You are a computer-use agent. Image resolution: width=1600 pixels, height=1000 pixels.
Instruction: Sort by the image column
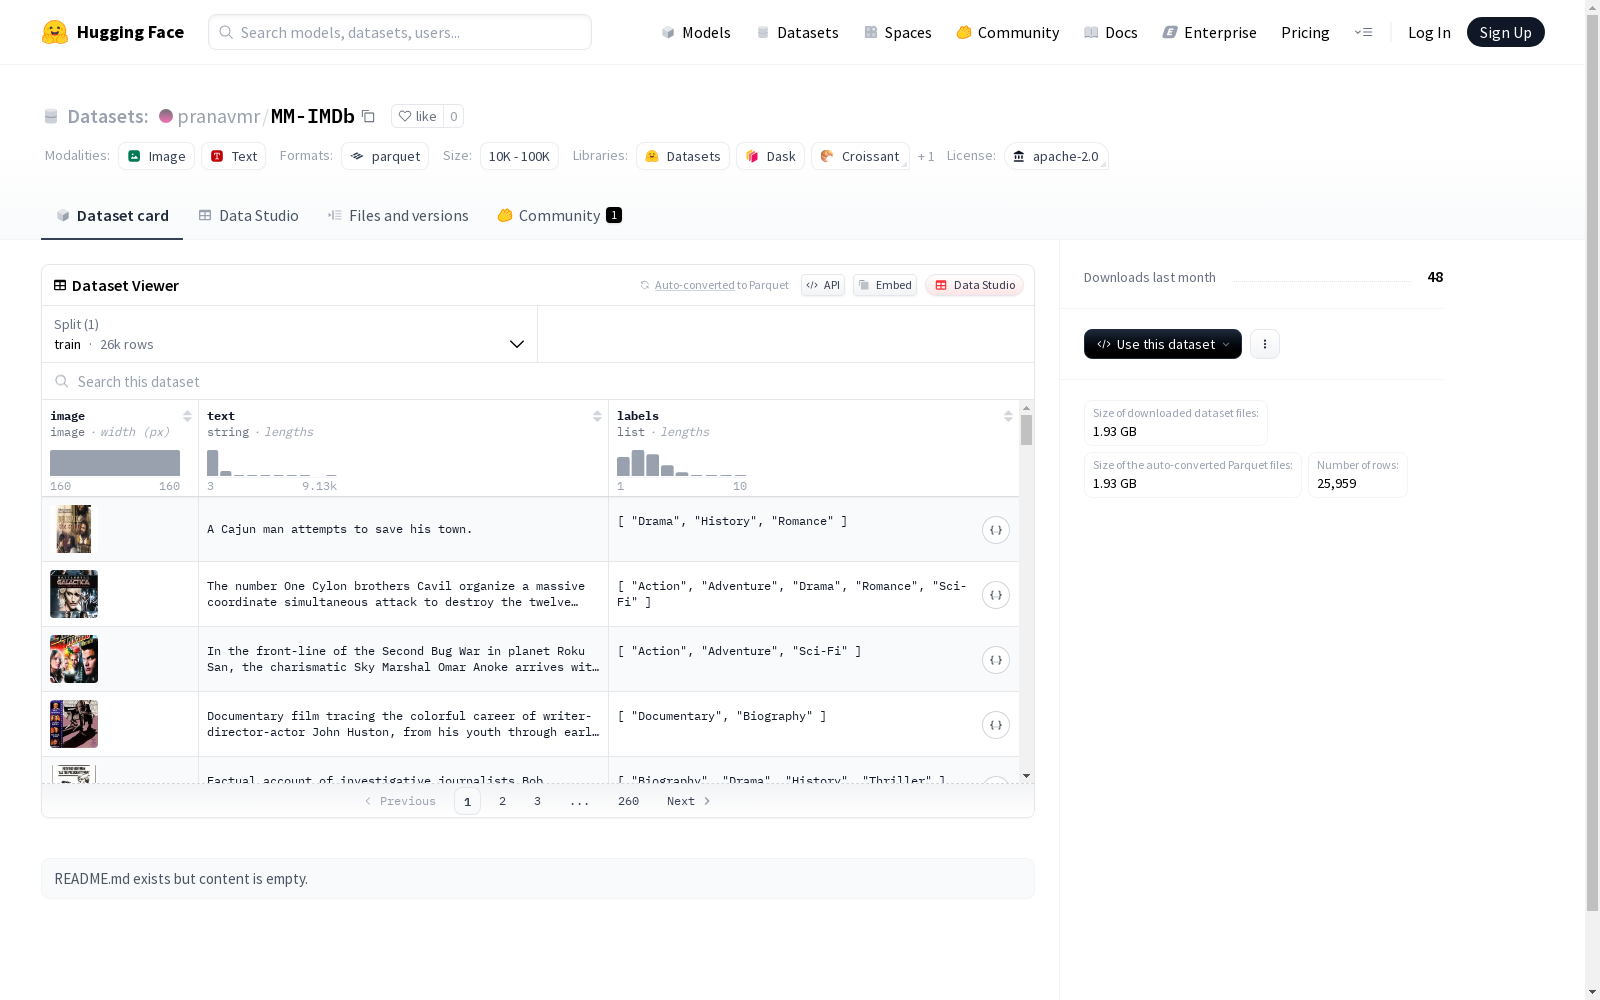pos(187,416)
